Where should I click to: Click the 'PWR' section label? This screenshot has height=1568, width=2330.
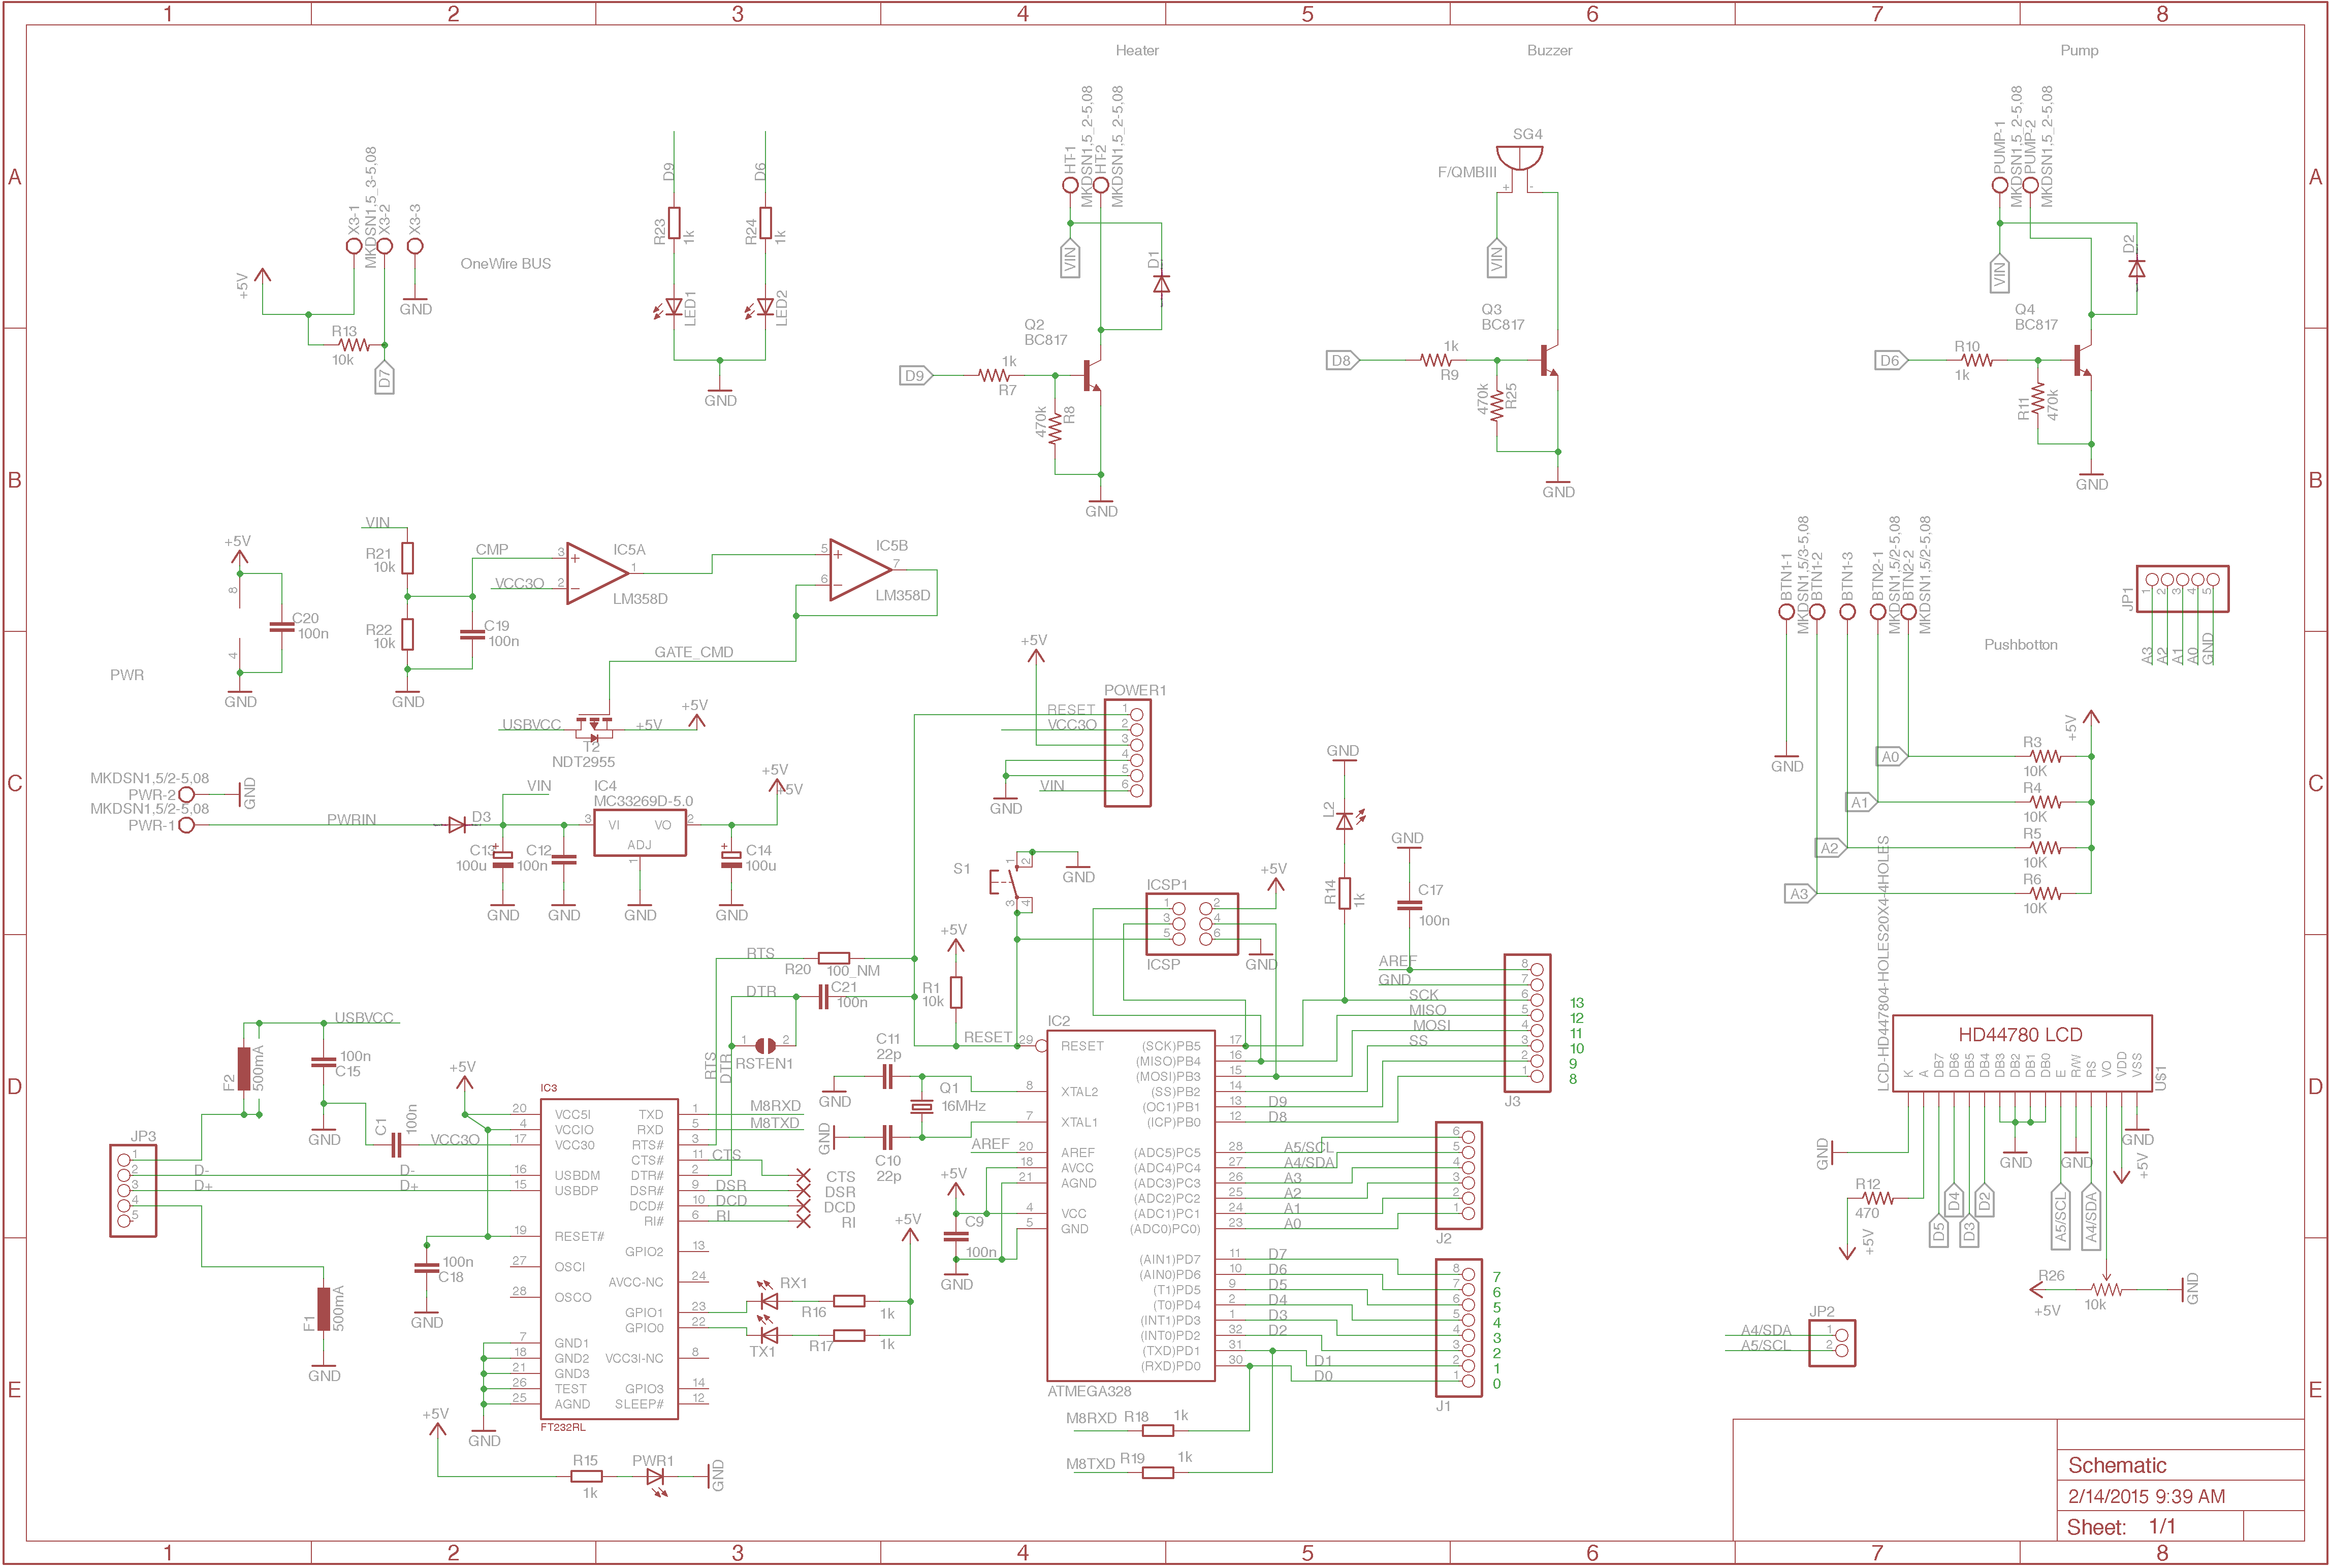pos(127,675)
